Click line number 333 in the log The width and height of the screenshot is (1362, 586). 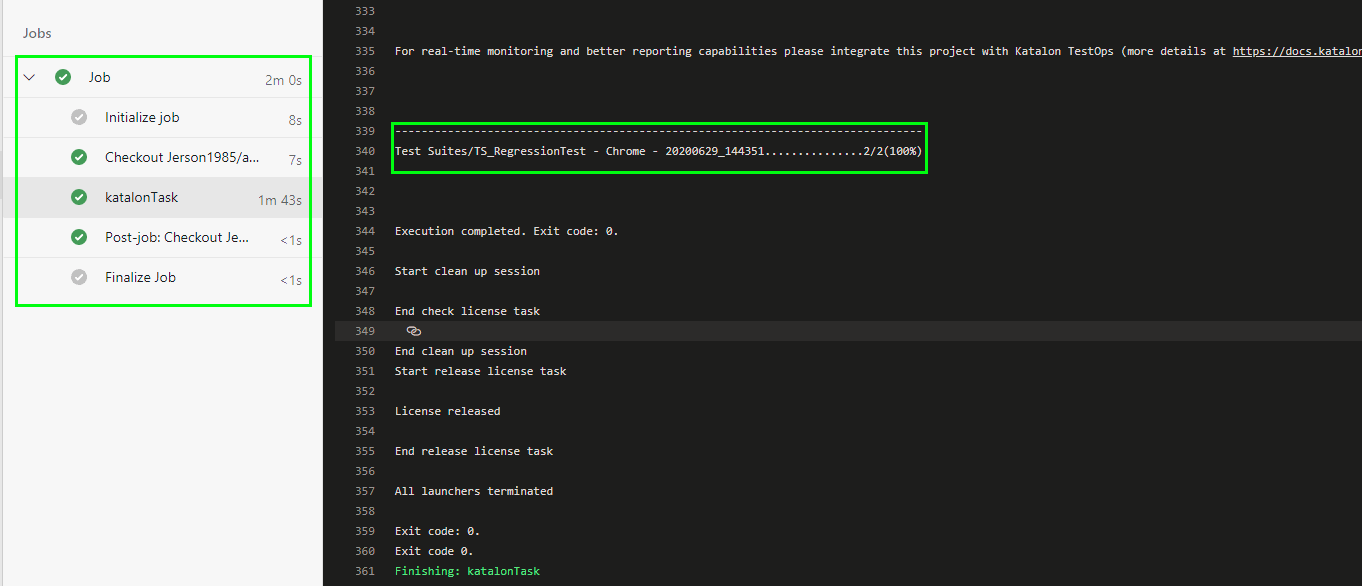(365, 10)
